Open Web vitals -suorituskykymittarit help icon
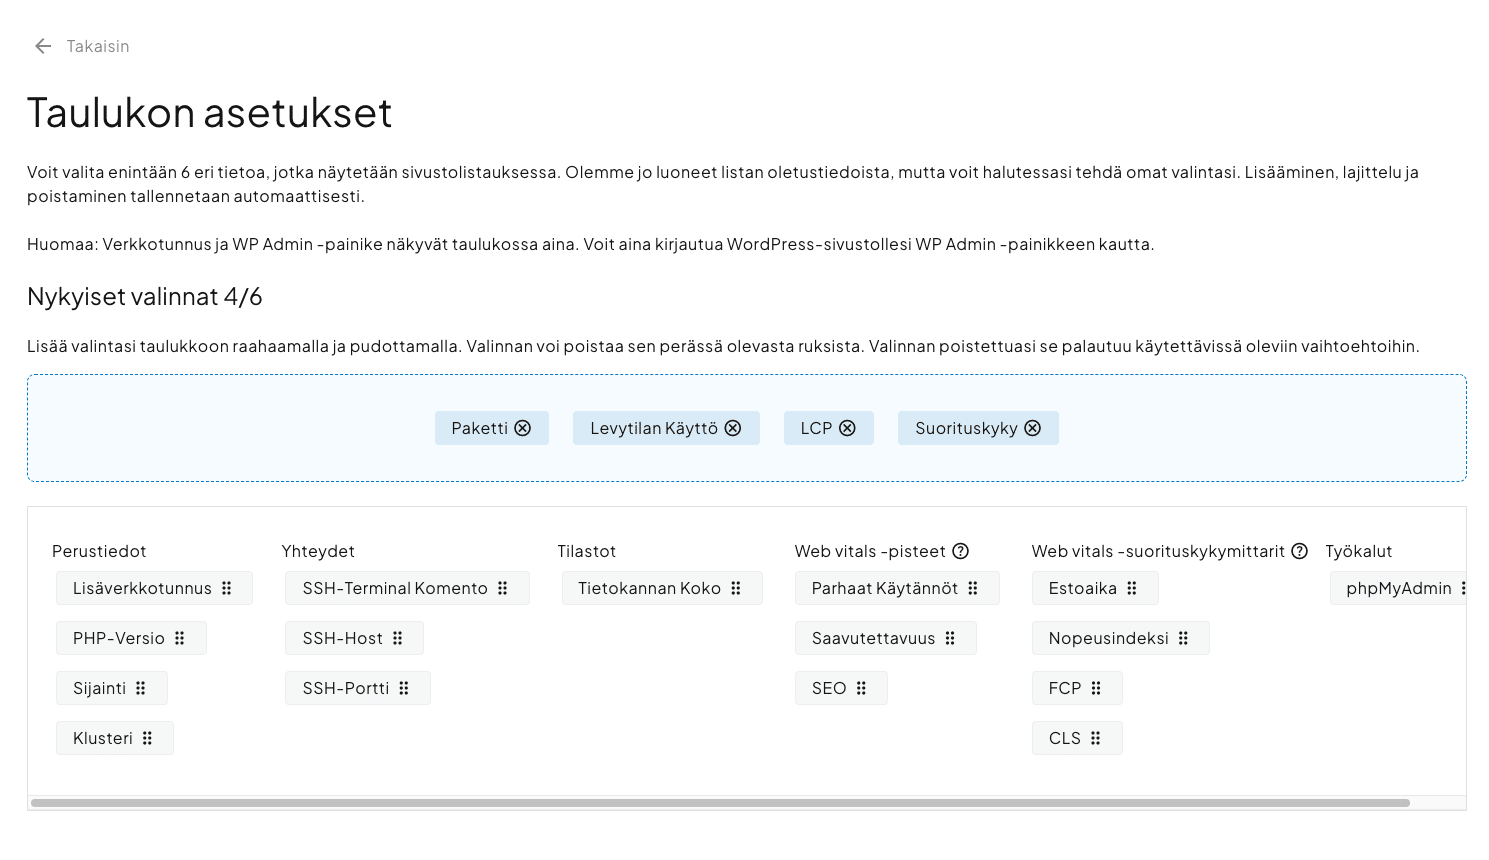Screen dimensions: 1489x860 [x=1299, y=551]
